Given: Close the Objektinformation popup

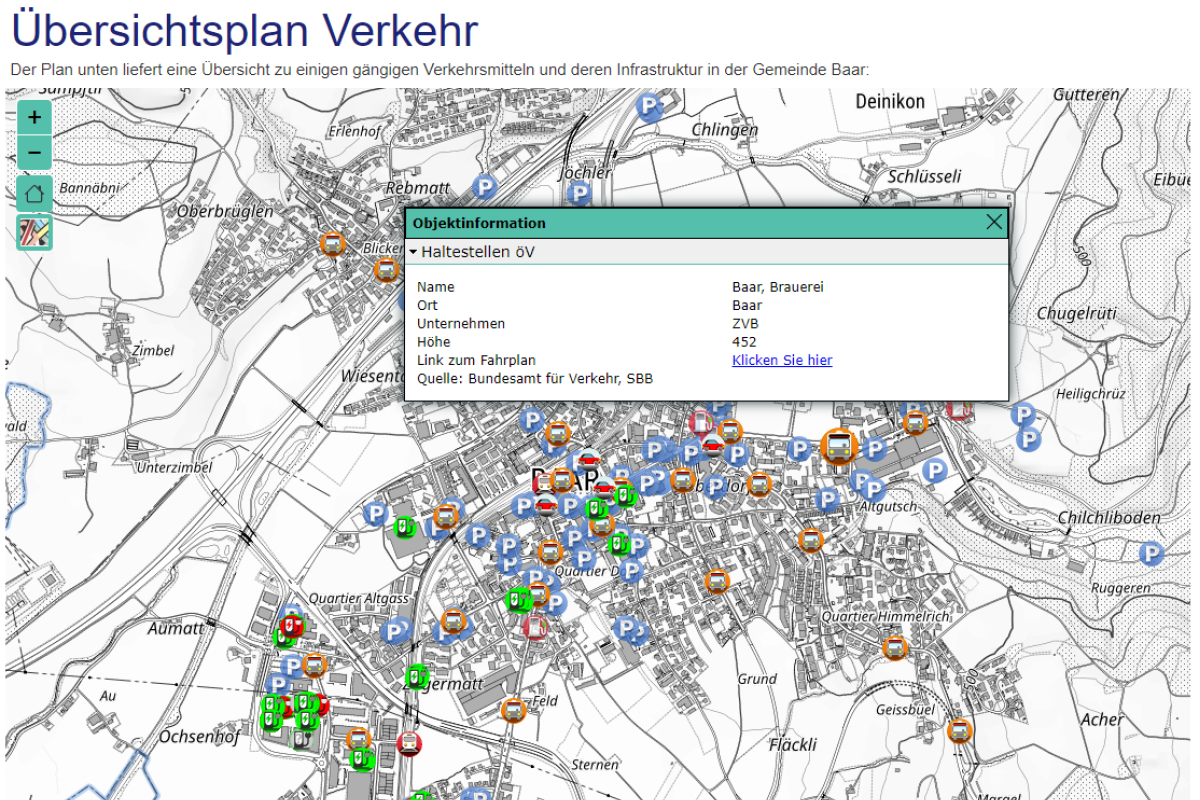Looking at the screenshot, I should [x=993, y=223].
